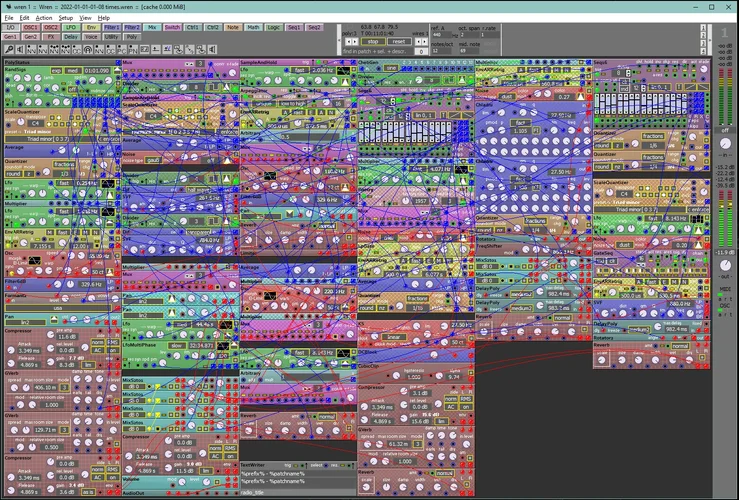This screenshot has width=739, height=500.
Task: Click the ref. A frequency field showing 440
Action: click(x=437, y=34)
